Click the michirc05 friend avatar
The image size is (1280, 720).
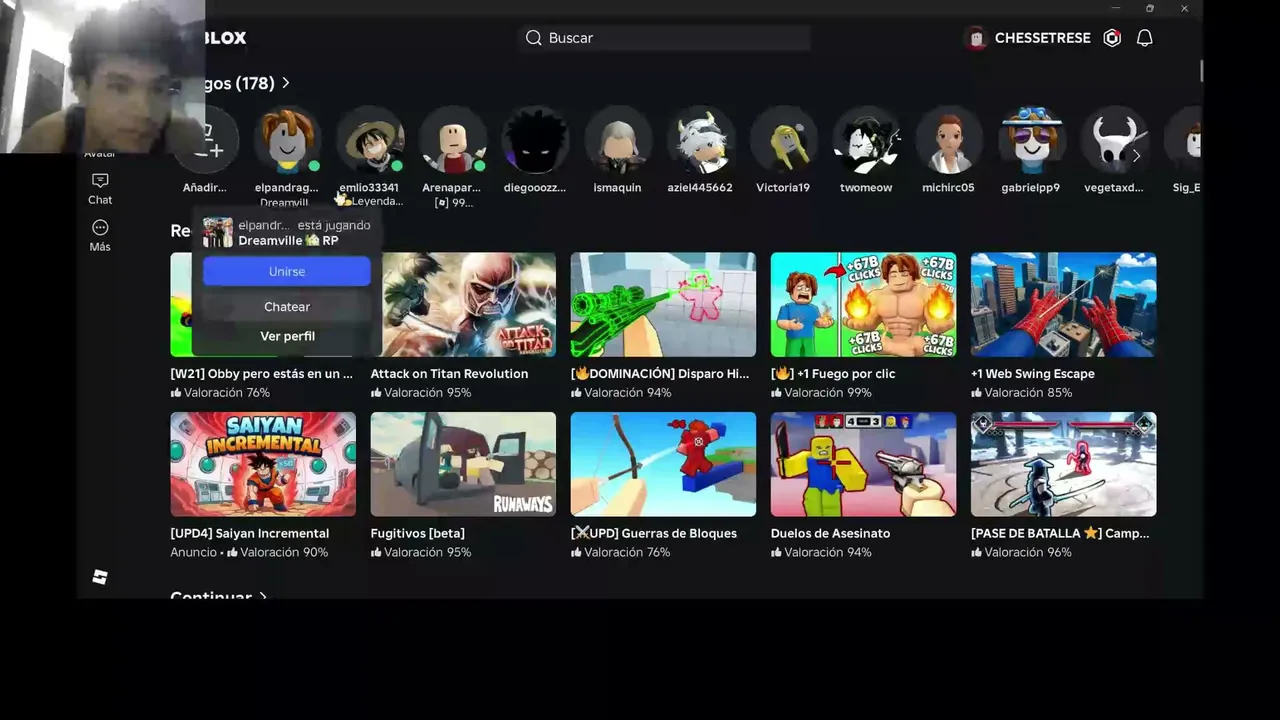948,140
